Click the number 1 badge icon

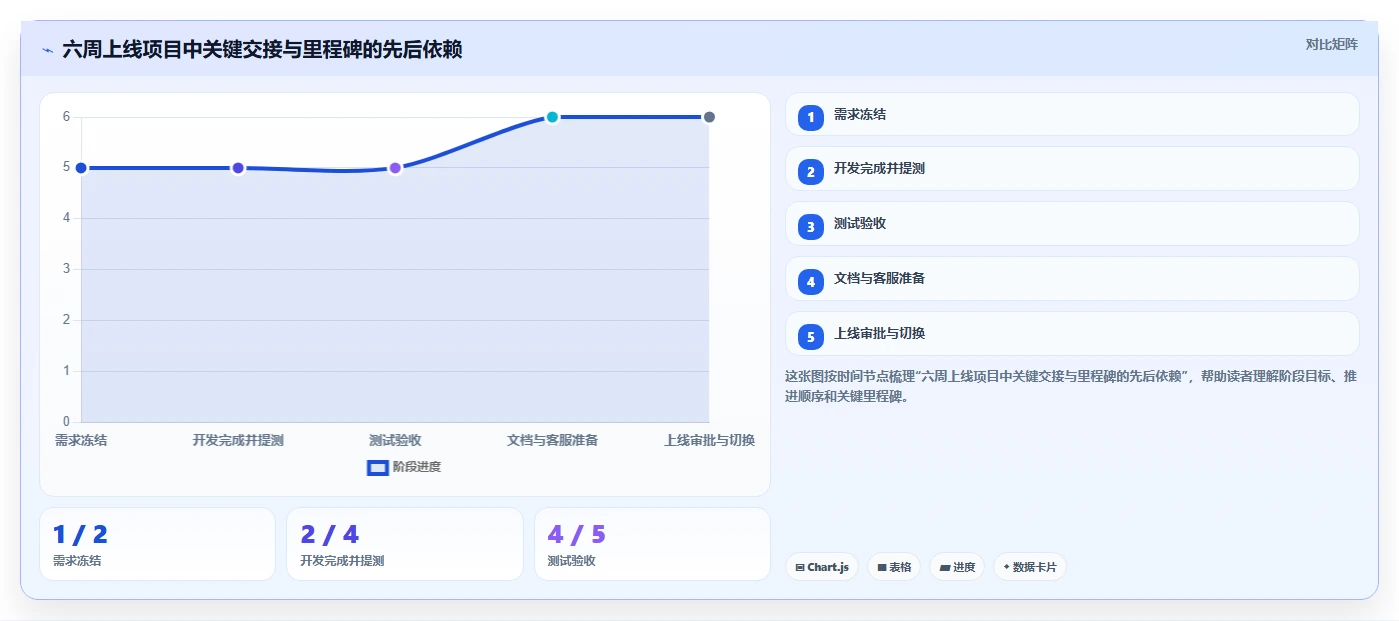811,118
